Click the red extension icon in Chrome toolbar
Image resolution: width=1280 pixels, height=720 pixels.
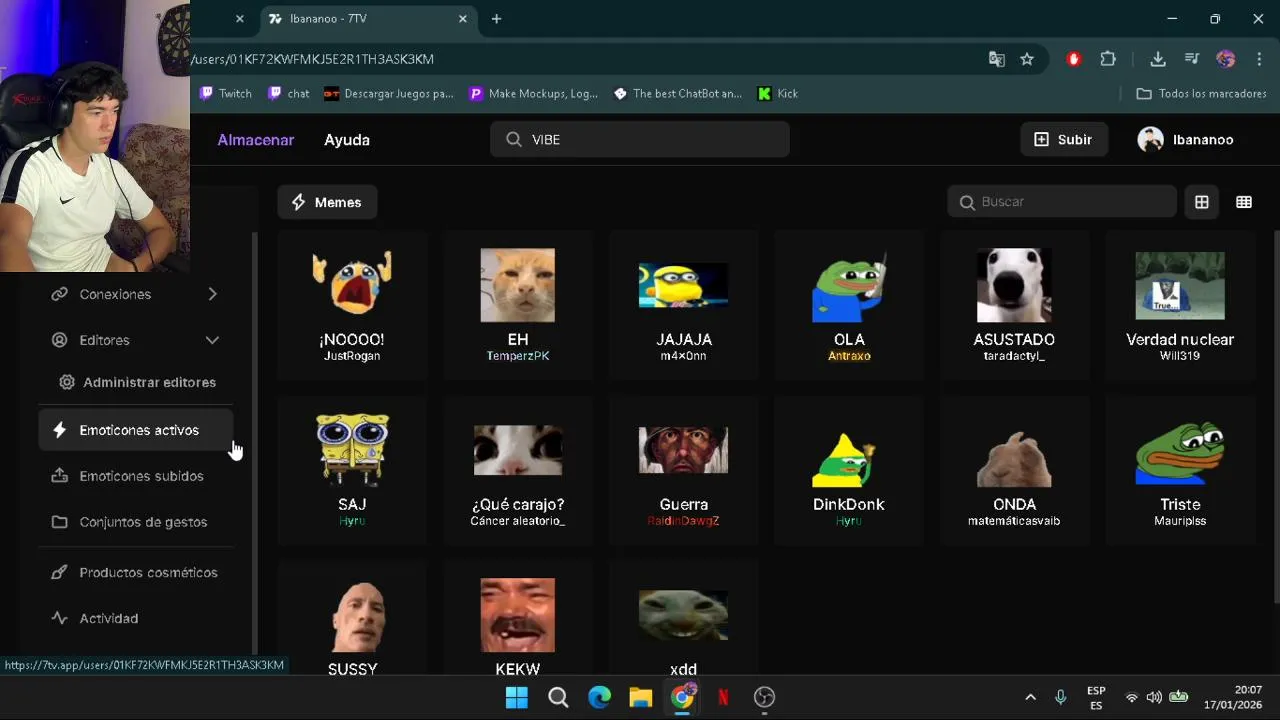(x=1074, y=59)
